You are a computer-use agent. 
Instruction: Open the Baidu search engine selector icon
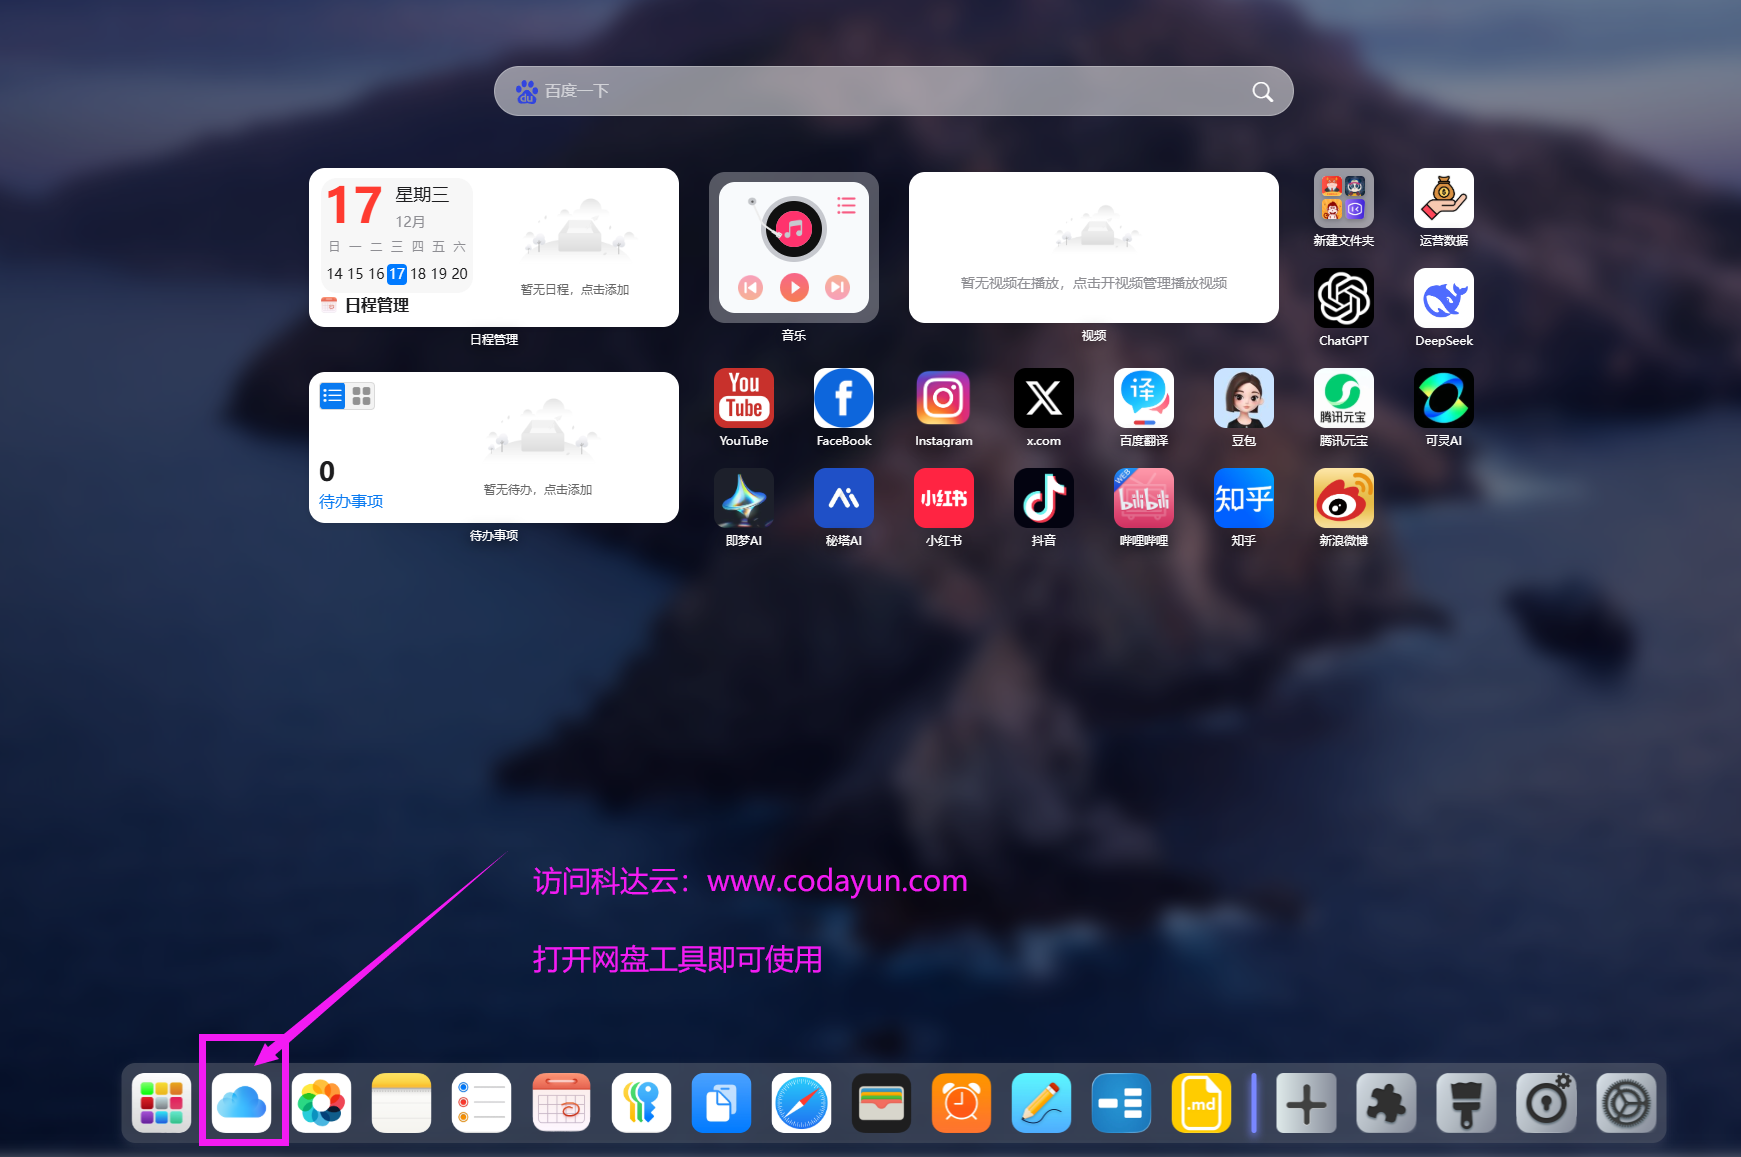click(x=526, y=92)
